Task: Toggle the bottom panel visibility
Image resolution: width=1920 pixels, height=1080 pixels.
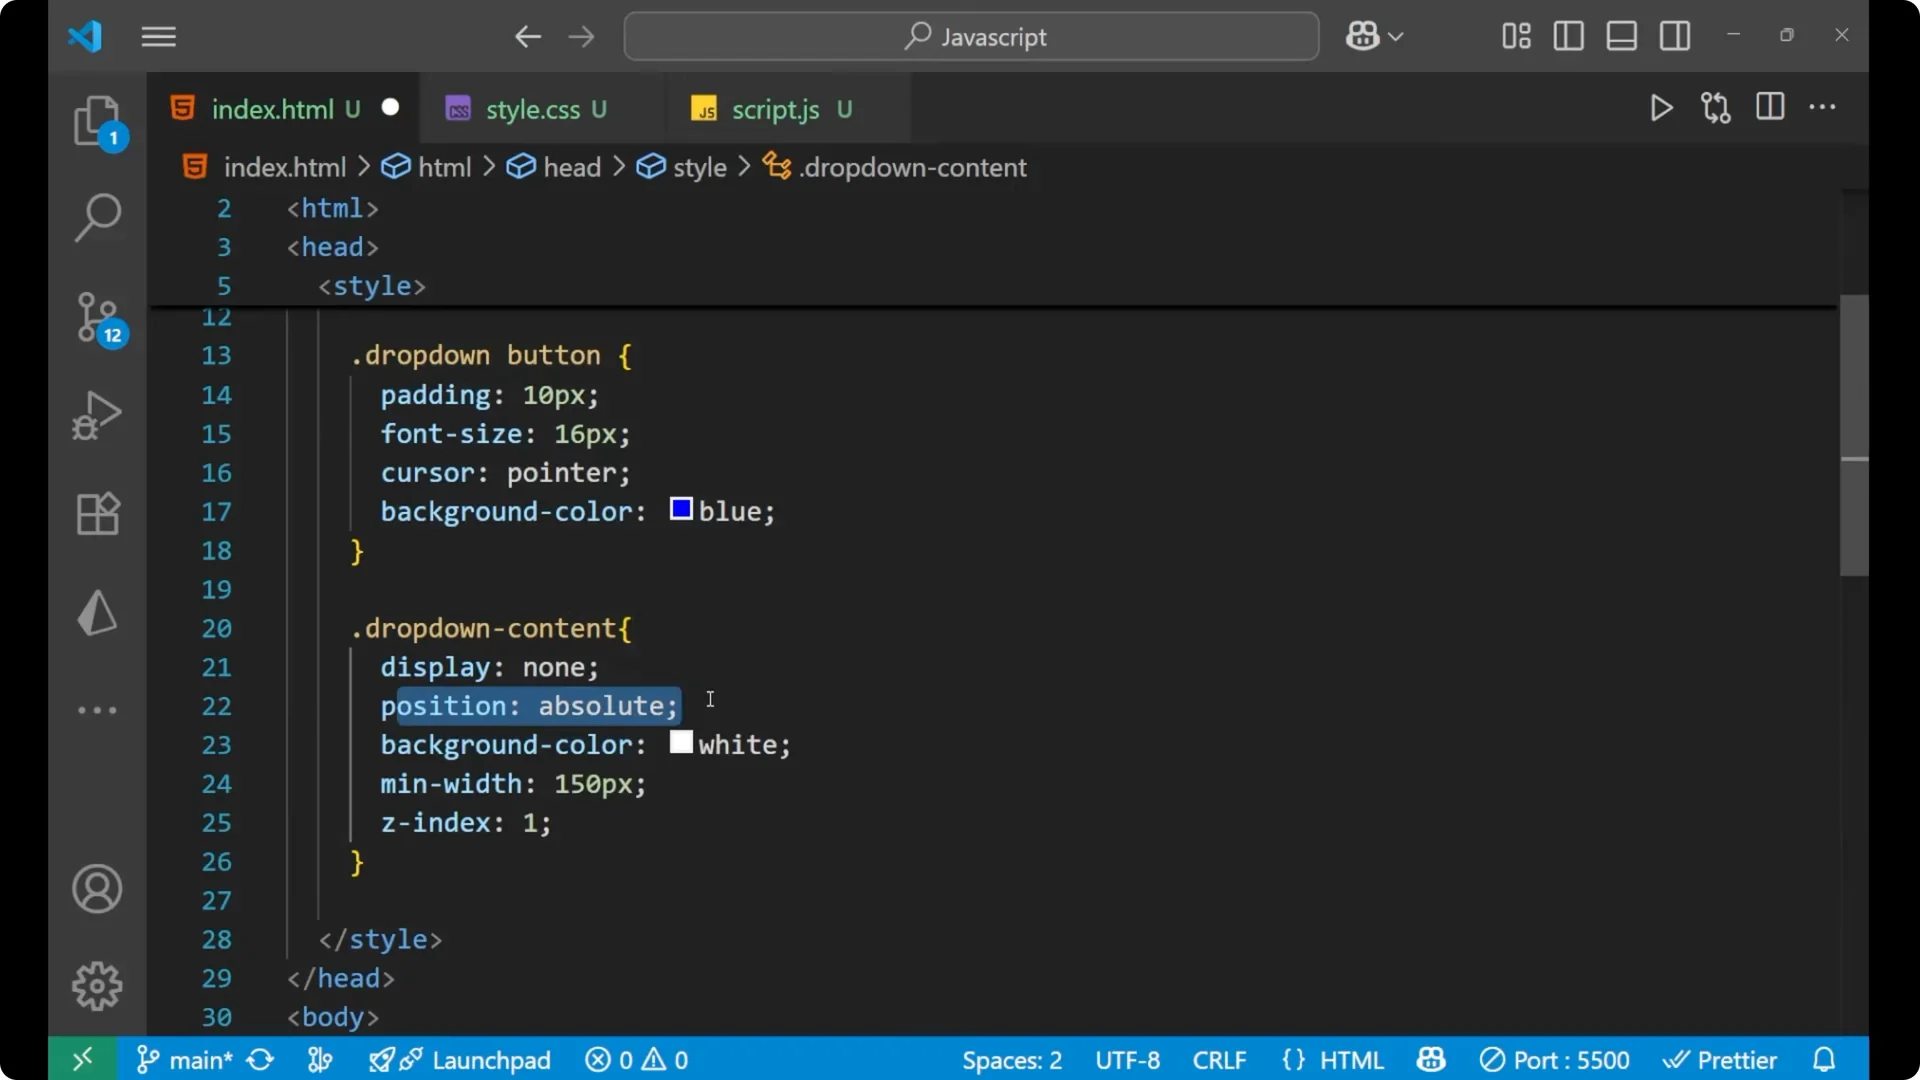Action: [x=1621, y=36]
